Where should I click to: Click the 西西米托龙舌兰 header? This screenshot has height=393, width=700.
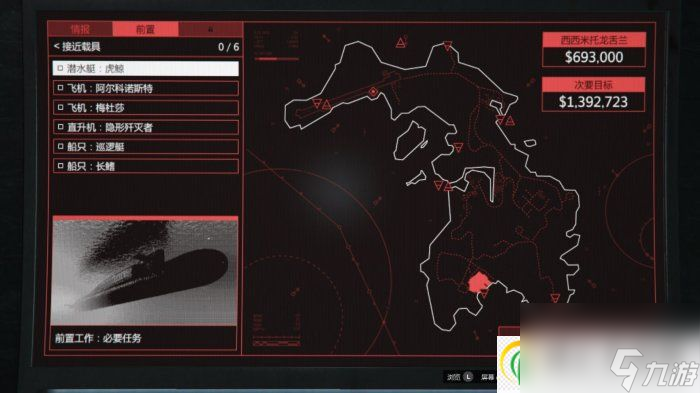tap(594, 40)
